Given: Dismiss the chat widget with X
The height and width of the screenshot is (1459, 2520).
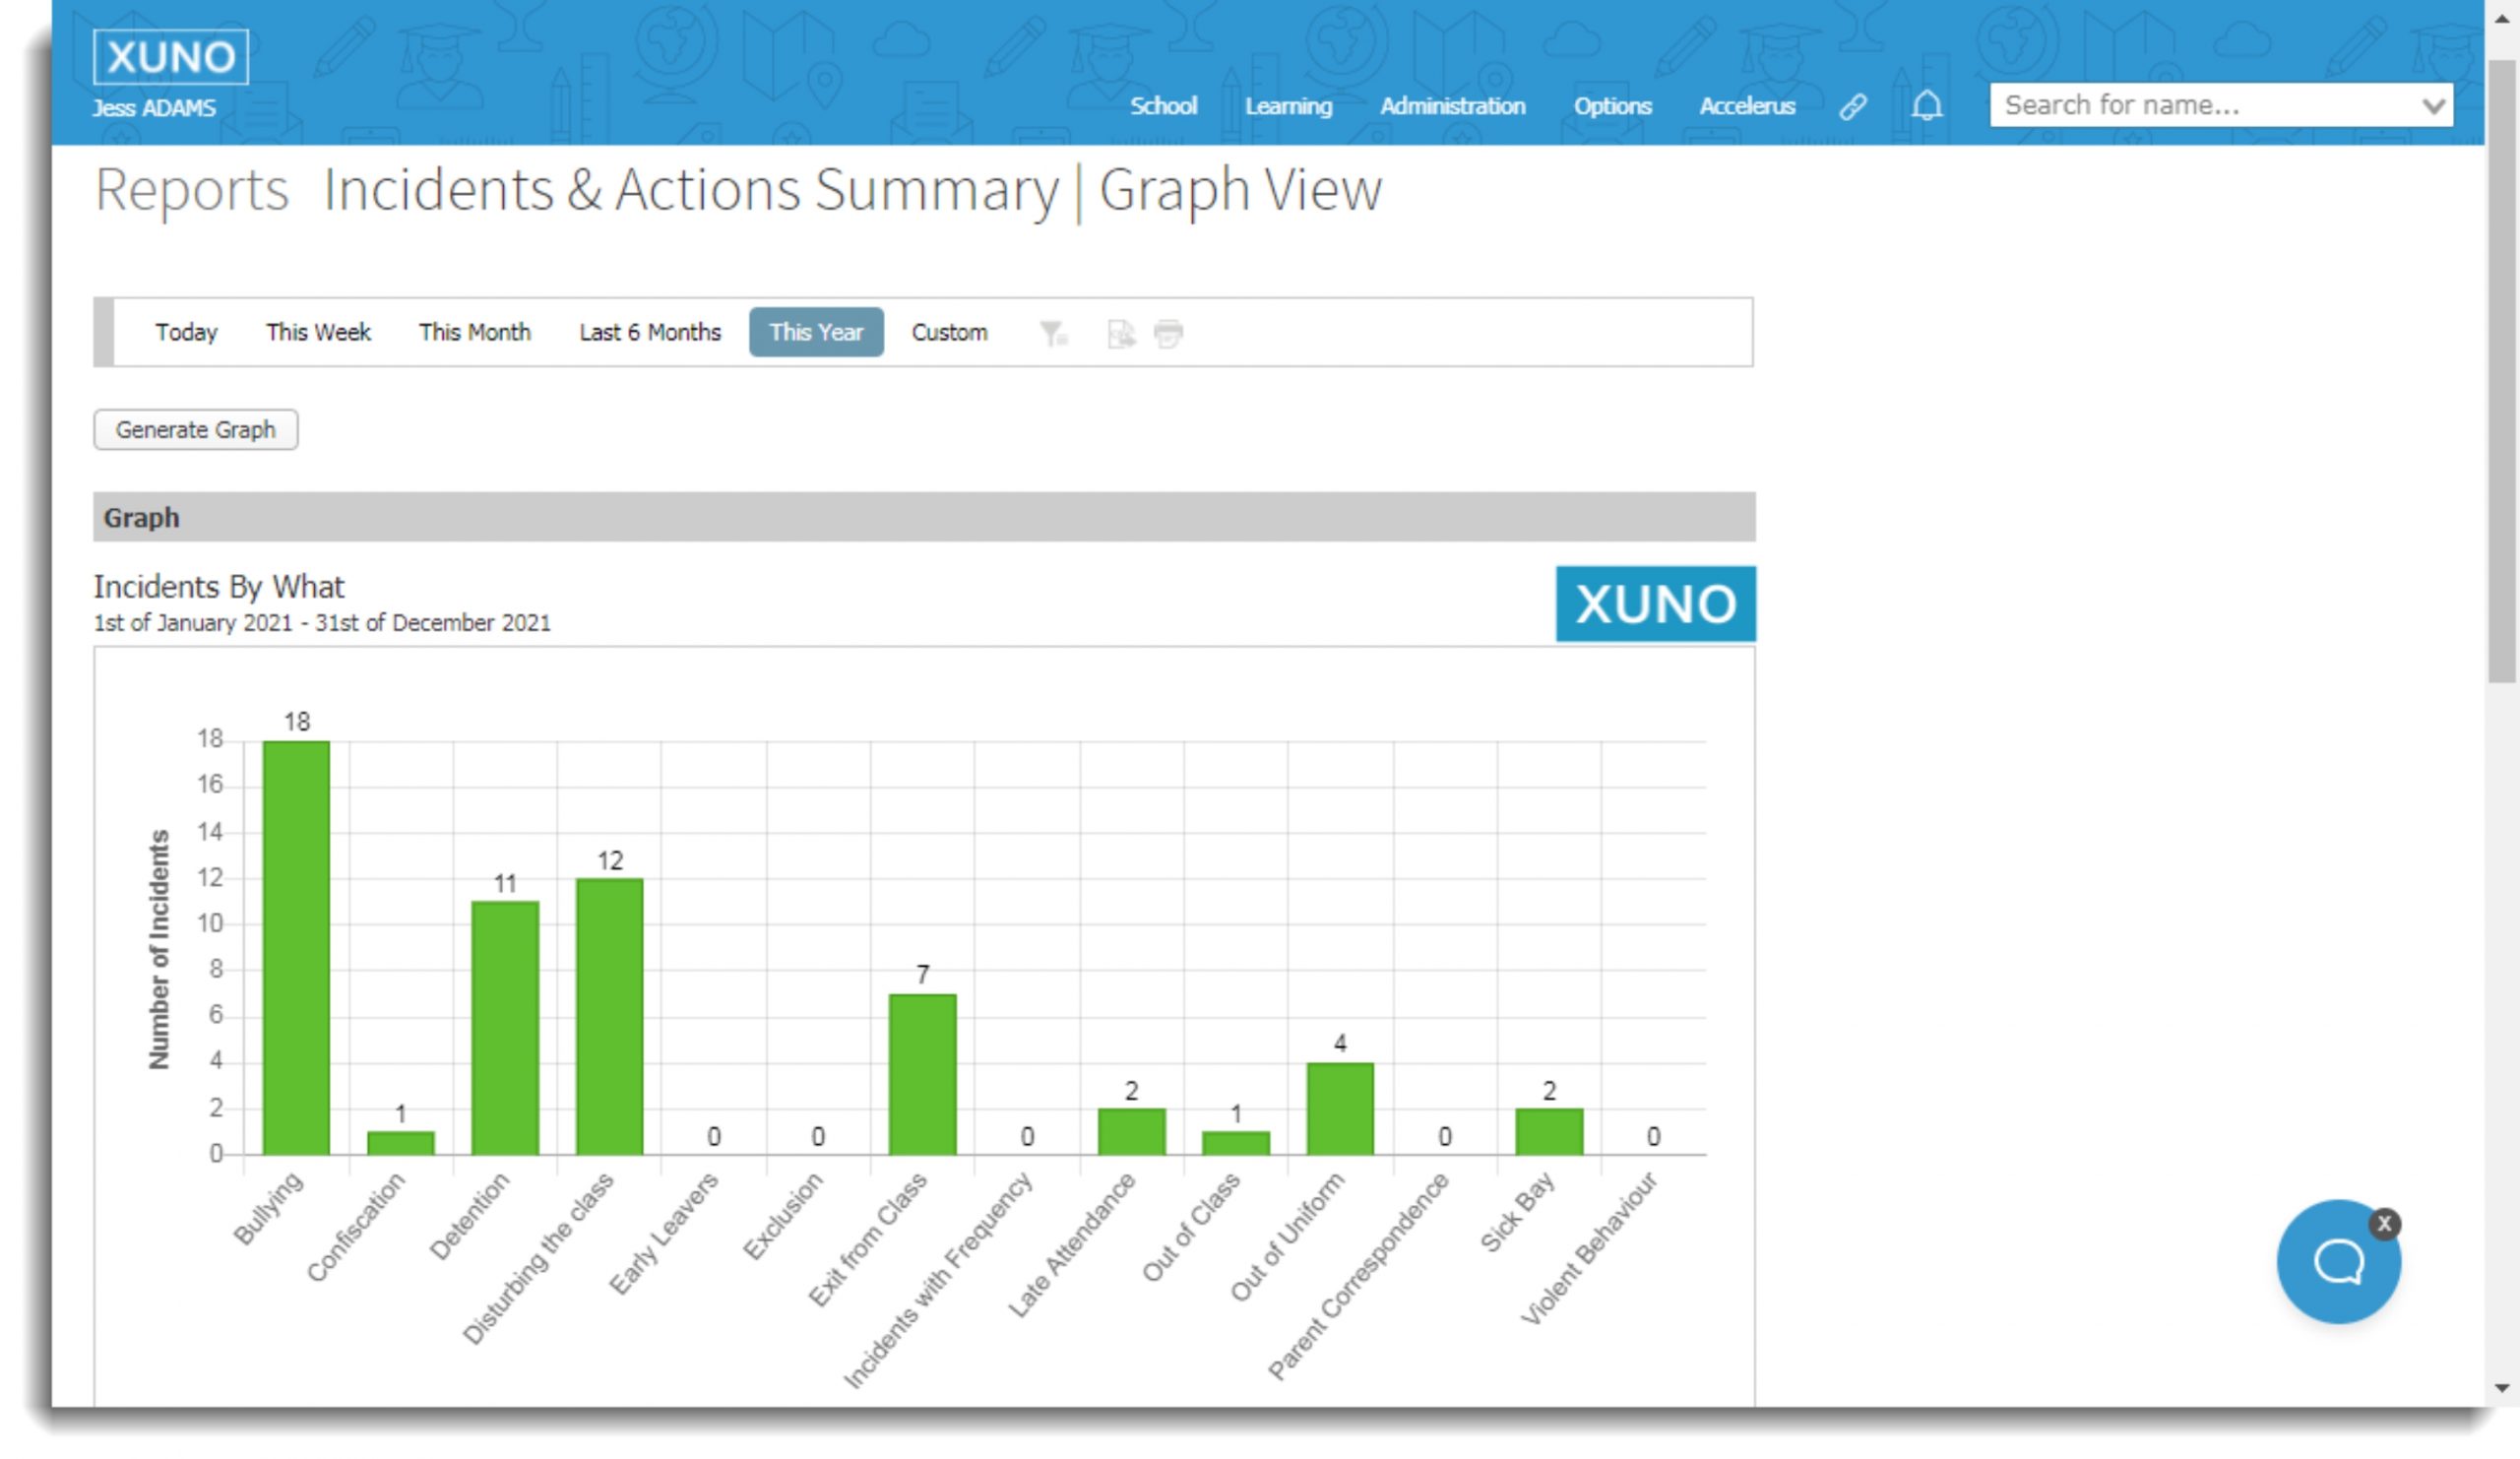Looking at the screenshot, I should [2384, 1223].
